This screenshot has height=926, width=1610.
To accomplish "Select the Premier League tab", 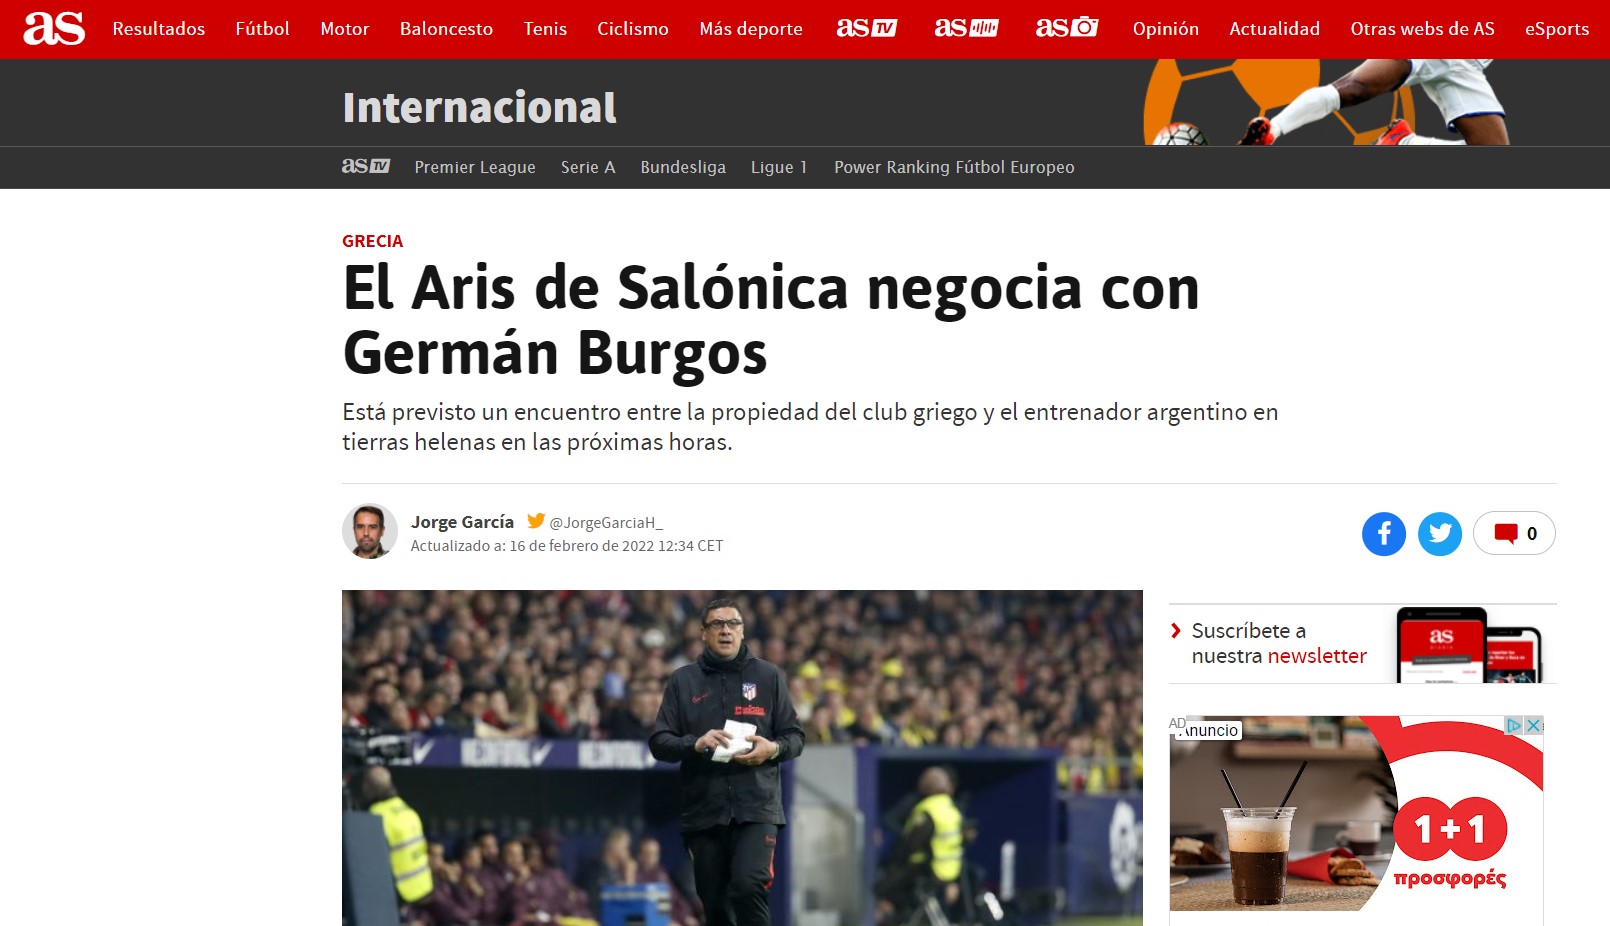I will 475,167.
